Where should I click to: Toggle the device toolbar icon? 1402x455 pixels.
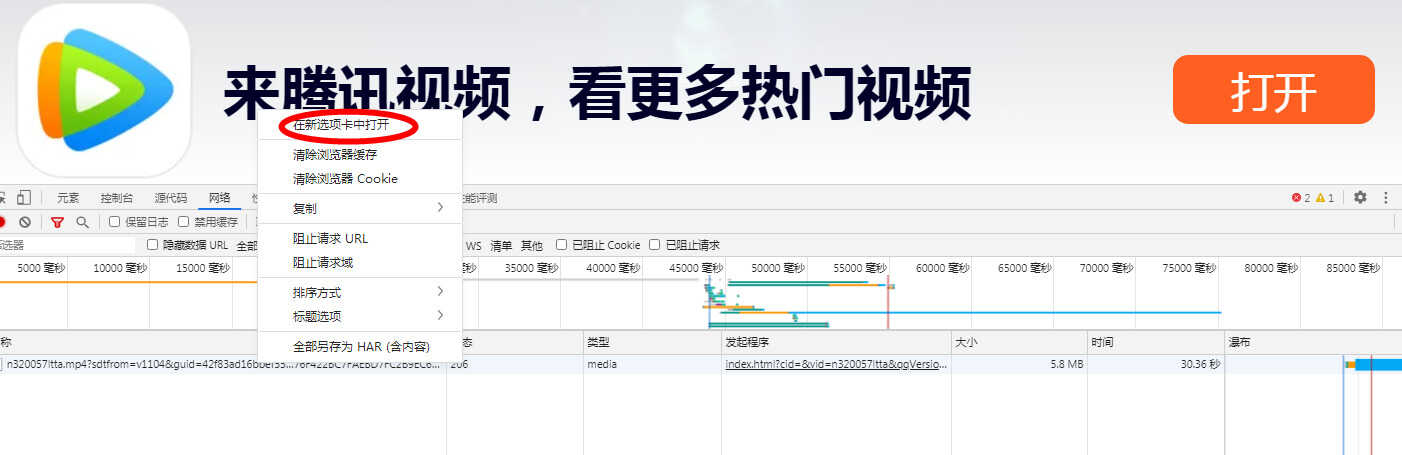24,198
